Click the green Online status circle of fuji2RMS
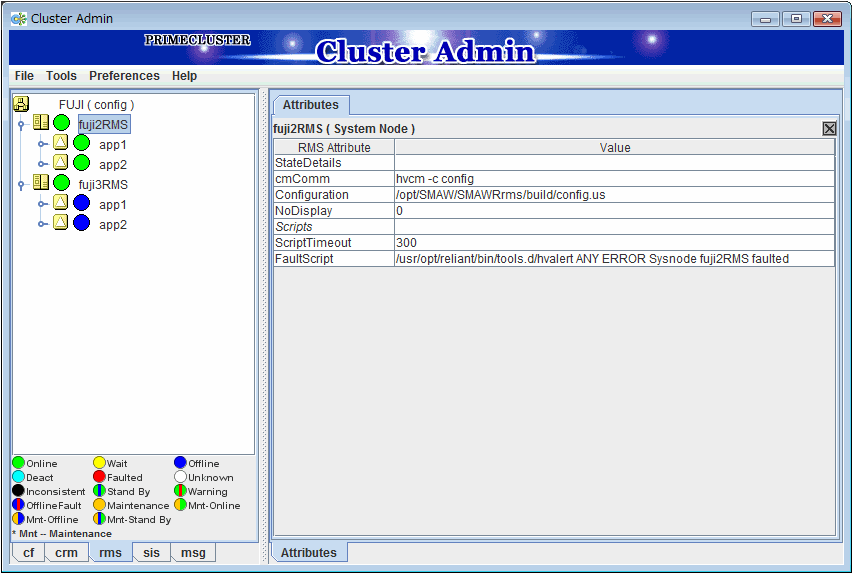Image resolution: width=853 pixels, height=574 pixels. point(61,123)
